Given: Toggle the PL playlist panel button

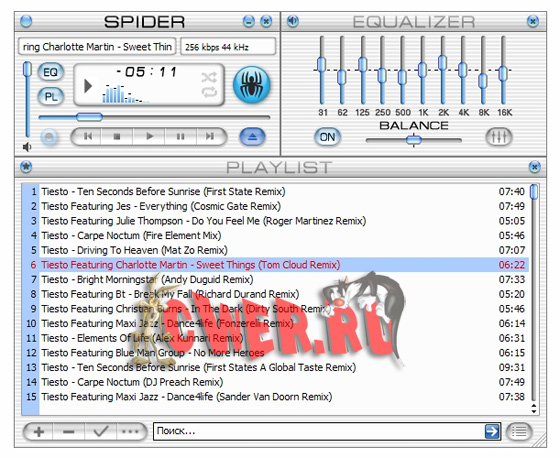Looking at the screenshot, I should coord(51,97).
